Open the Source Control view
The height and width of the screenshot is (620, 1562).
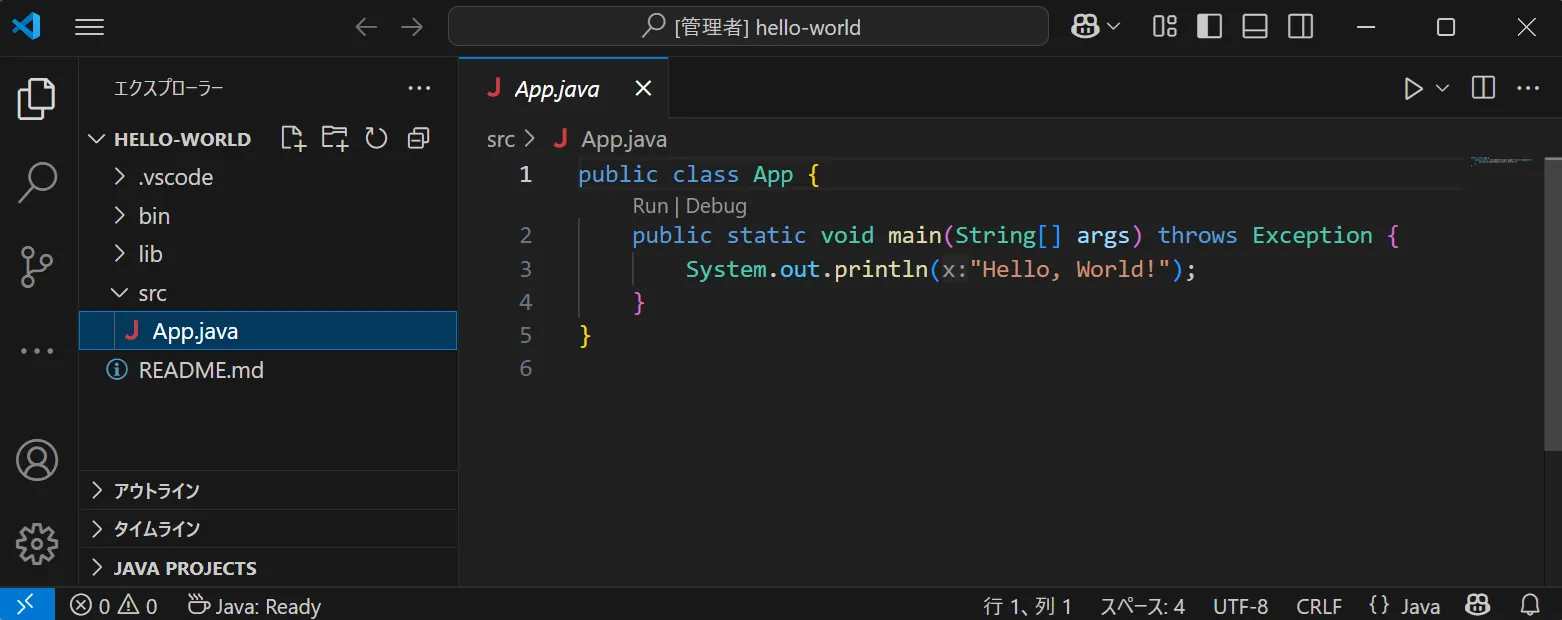[x=37, y=267]
